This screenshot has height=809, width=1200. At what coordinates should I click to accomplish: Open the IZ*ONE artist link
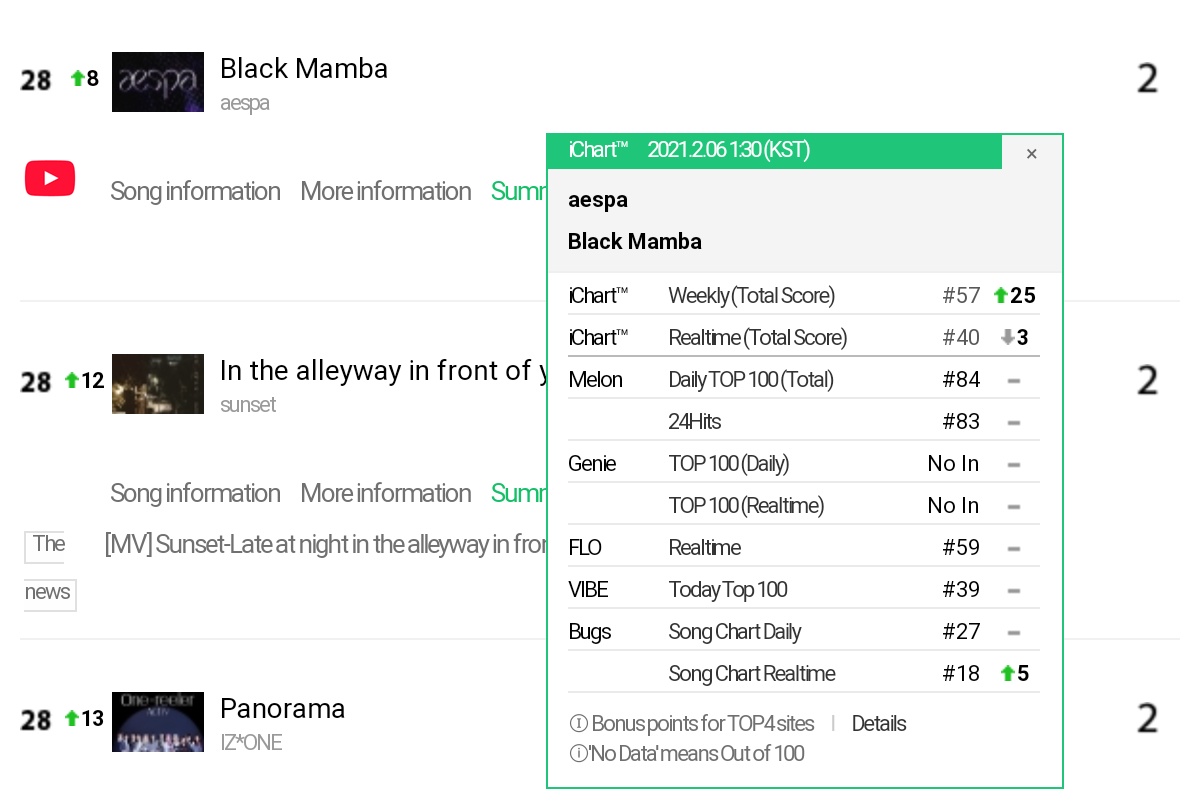[x=251, y=743]
